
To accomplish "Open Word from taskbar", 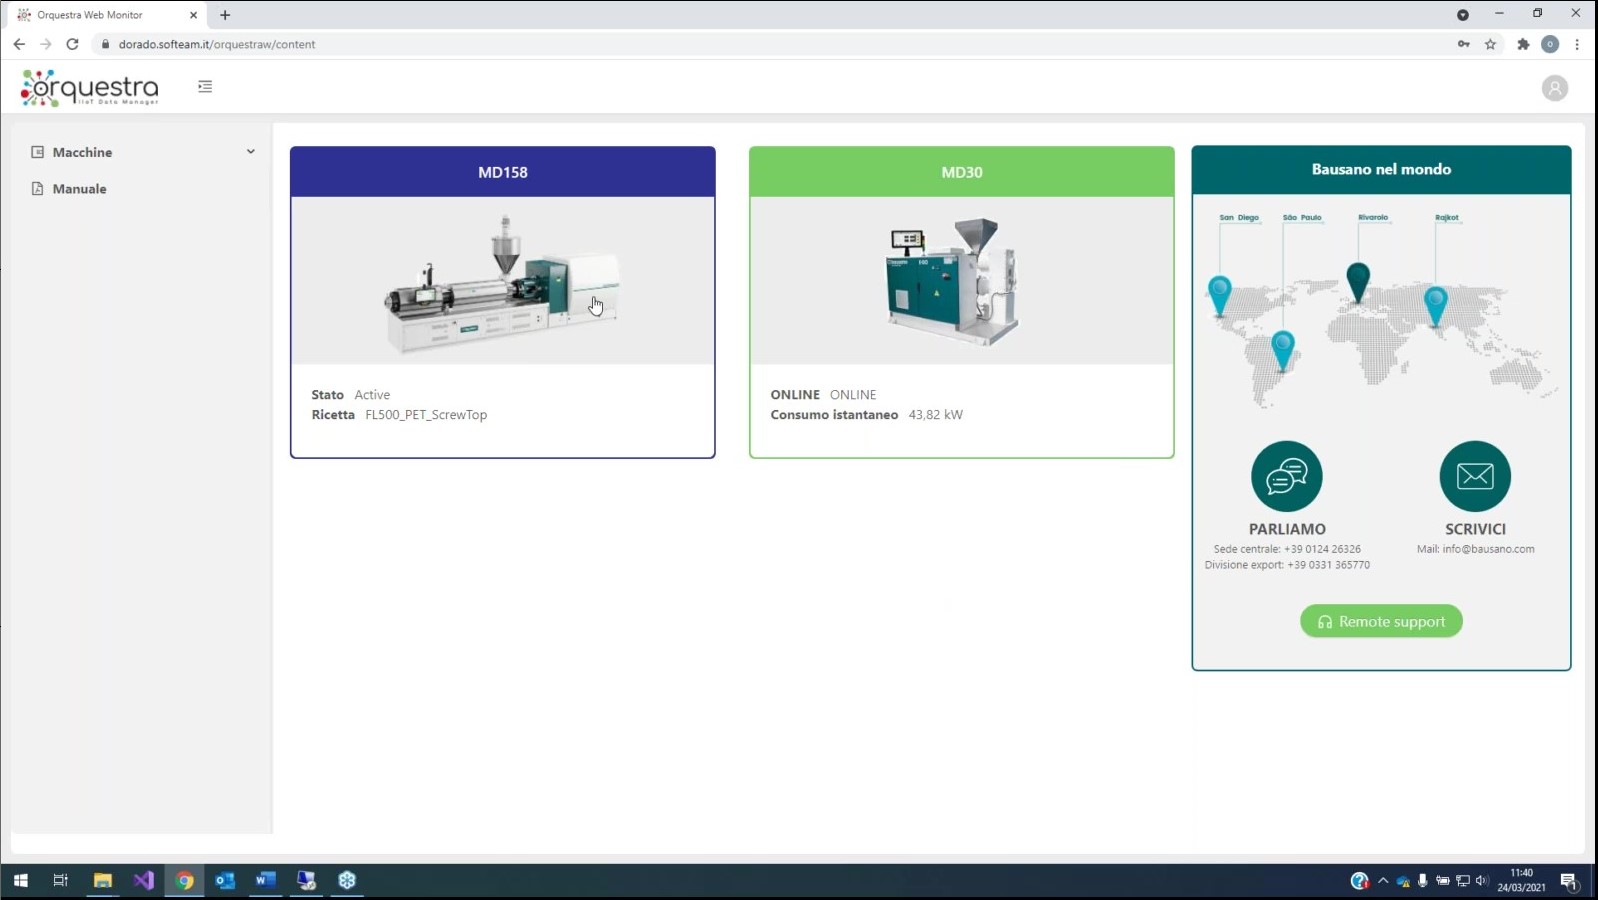I will point(265,880).
